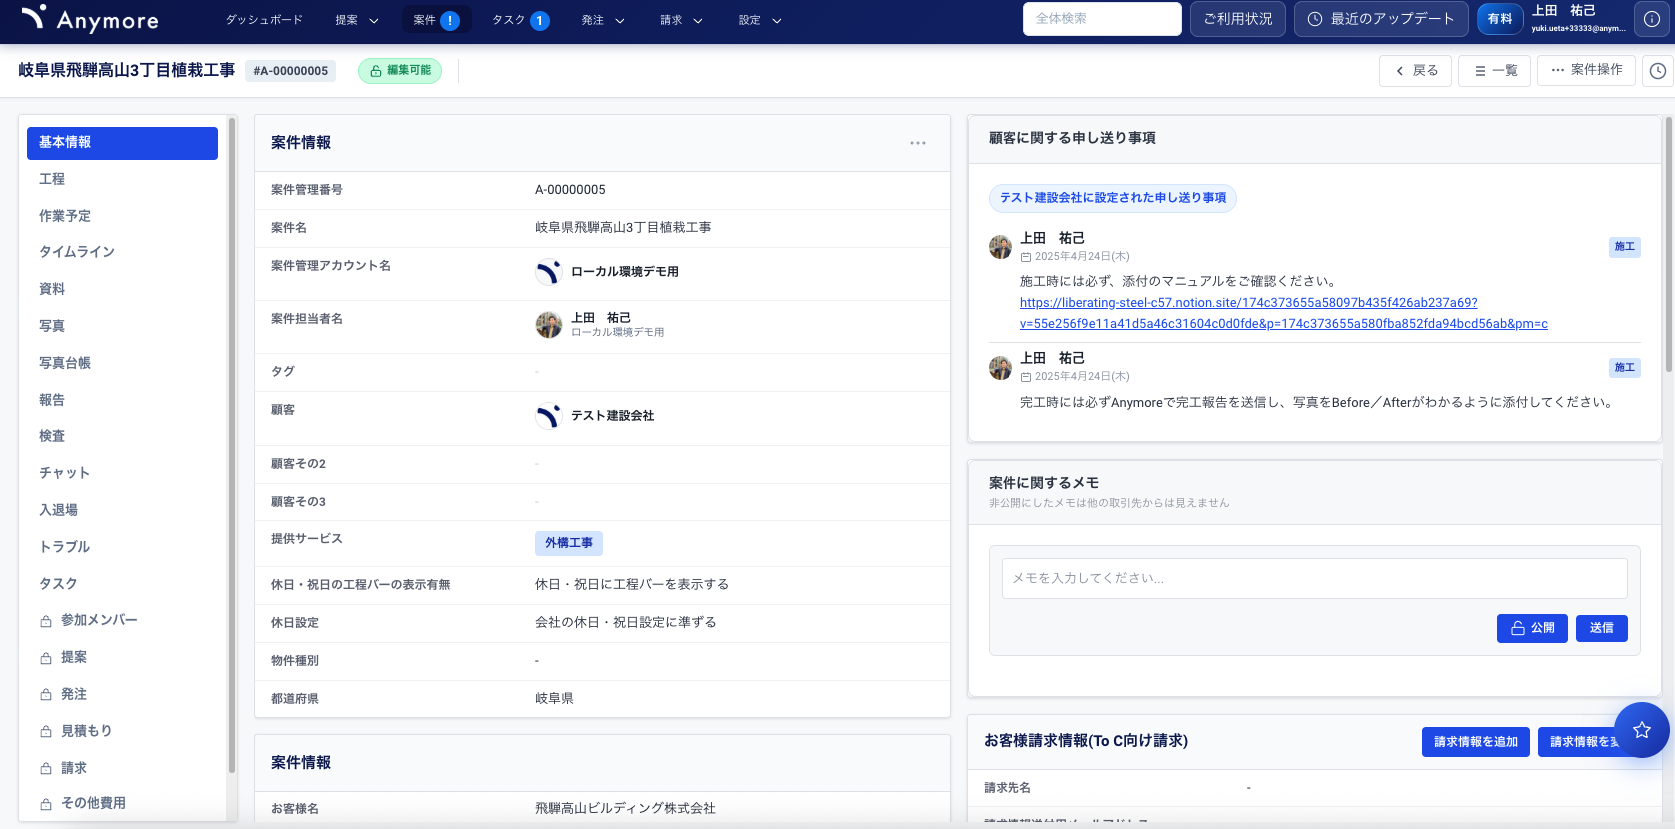
Task: Click 飛騨高山ビルディング株式会社 customer name
Action: point(625,809)
